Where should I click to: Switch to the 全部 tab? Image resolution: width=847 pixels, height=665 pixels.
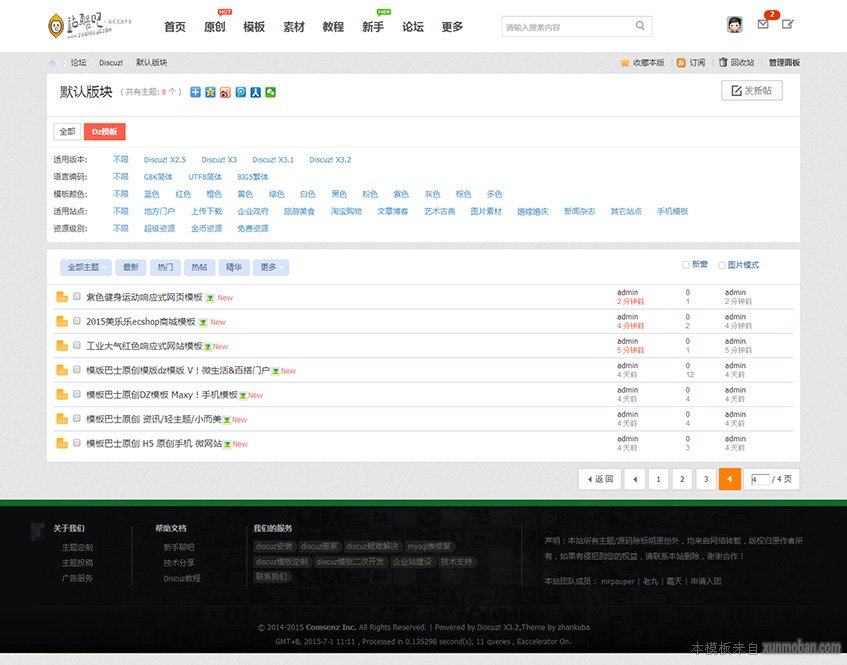pyautogui.click(x=67, y=131)
